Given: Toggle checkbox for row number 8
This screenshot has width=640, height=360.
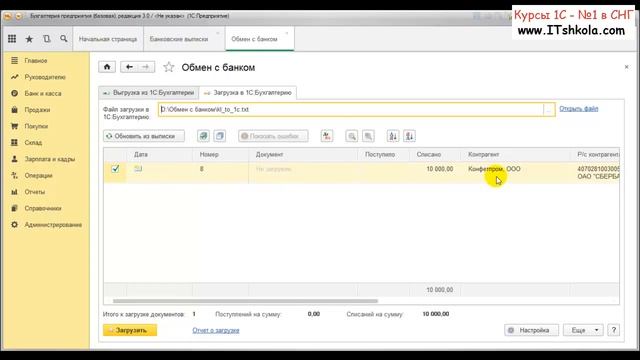Looking at the screenshot, I should pos(115,169).
